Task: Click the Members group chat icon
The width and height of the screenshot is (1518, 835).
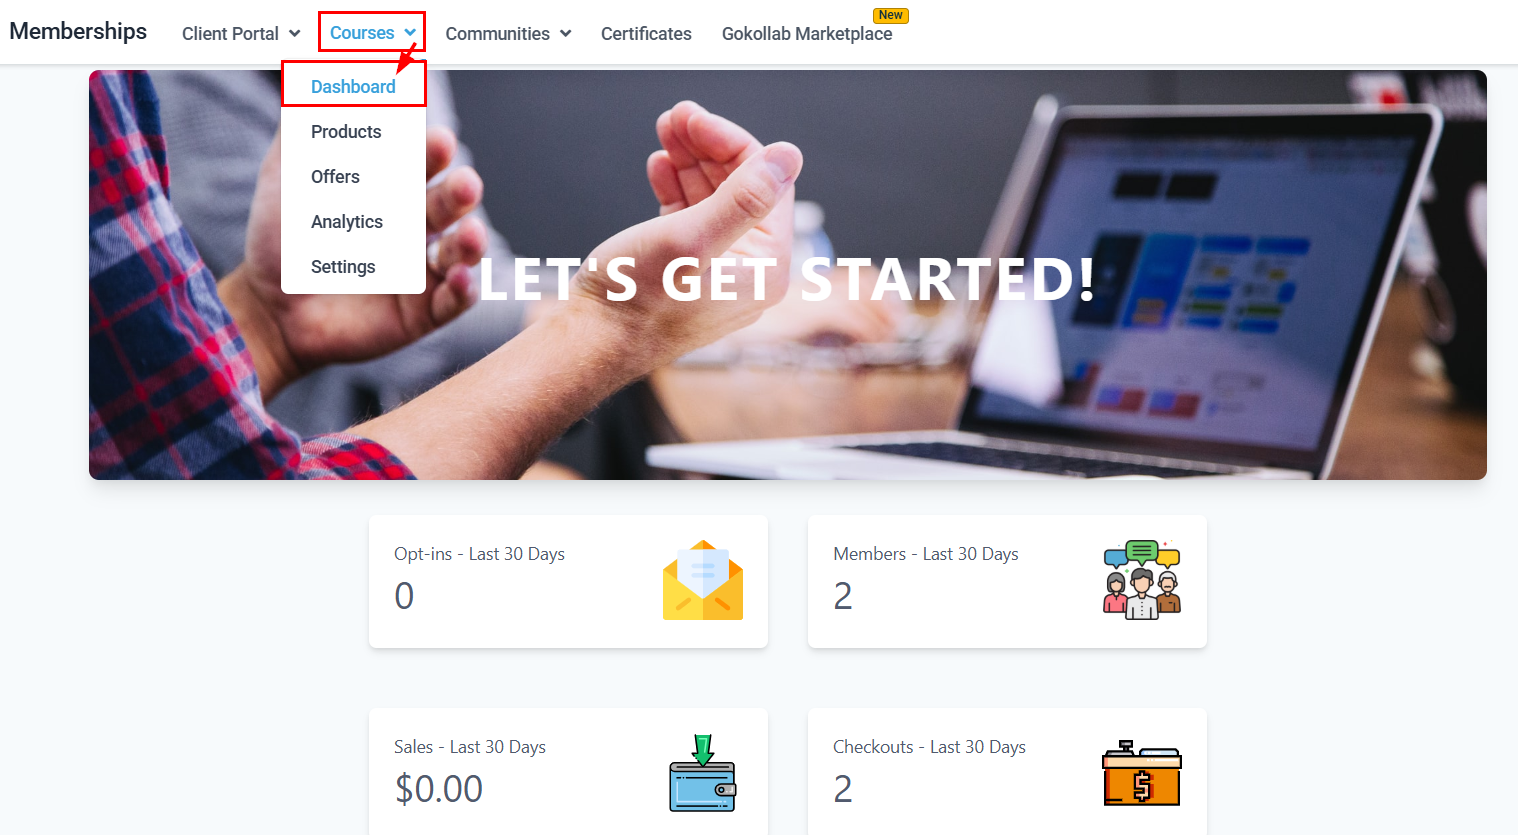Action: (x=1142, y=580)
